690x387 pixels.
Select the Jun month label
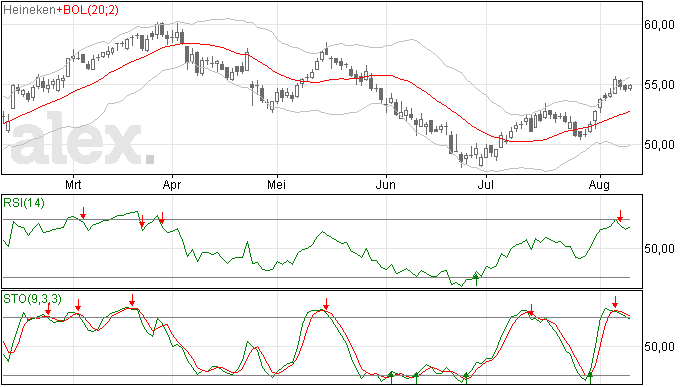[x=385, y=184]
